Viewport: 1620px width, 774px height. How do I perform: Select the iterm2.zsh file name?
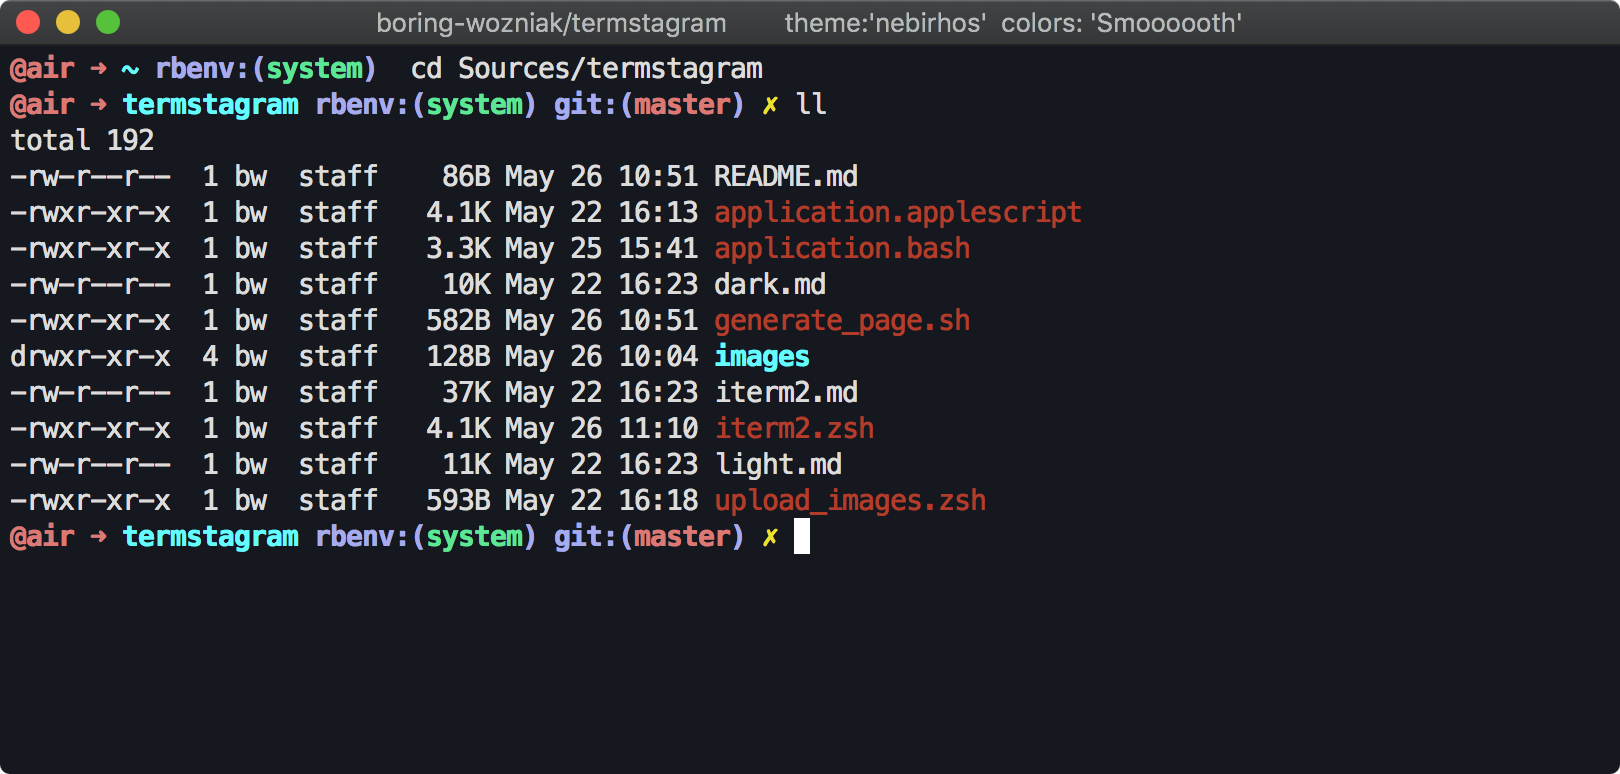tap(794, 429)
